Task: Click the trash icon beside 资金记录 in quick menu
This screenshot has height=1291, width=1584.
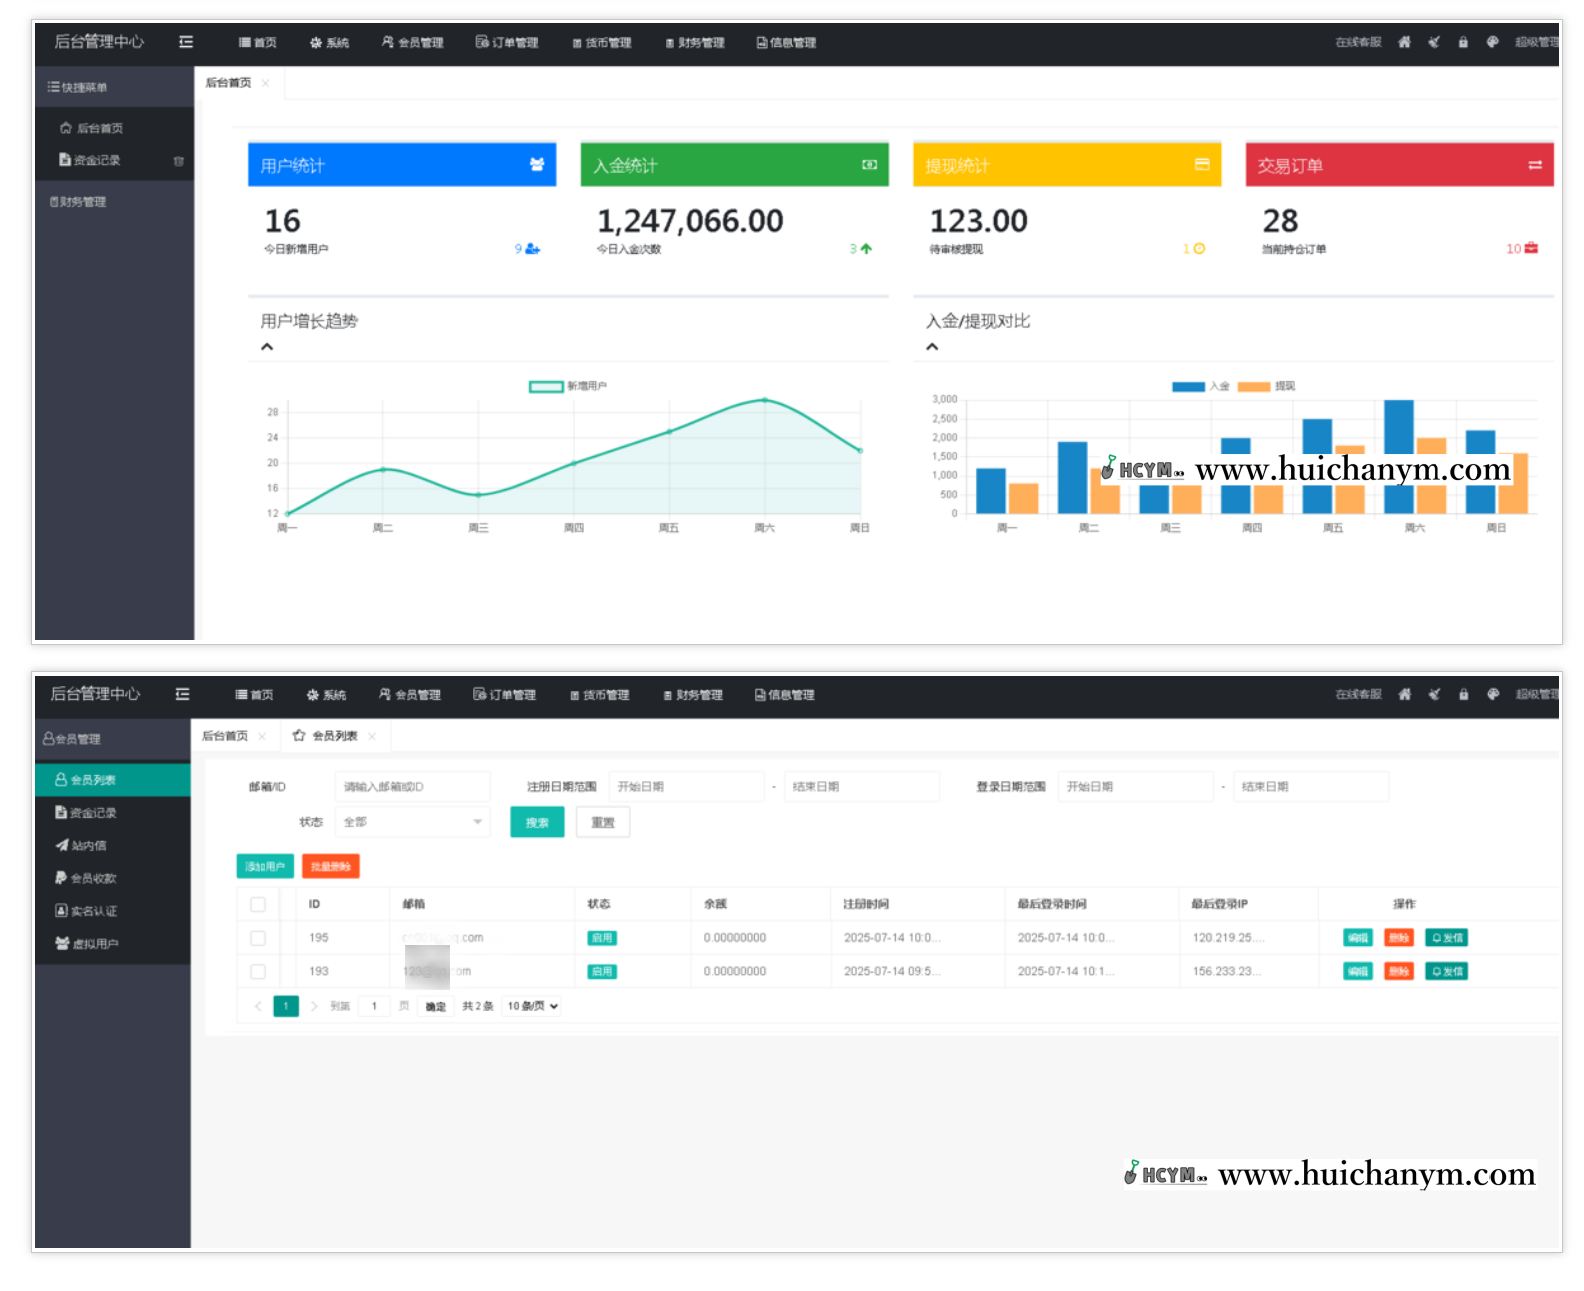Action: (178, 161)
